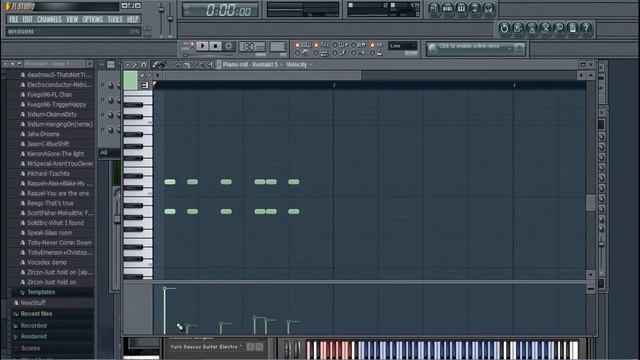Open browser item Fuego96-FL Chan
640x360 pixels.
click(49, 94)
